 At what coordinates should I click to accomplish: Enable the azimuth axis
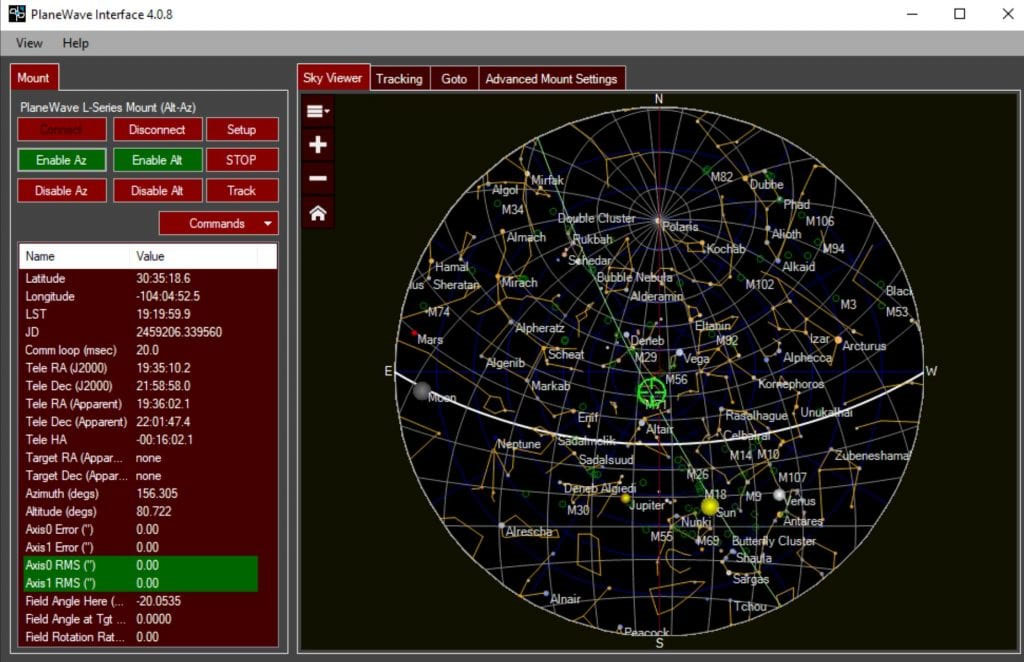click(60, 160)
